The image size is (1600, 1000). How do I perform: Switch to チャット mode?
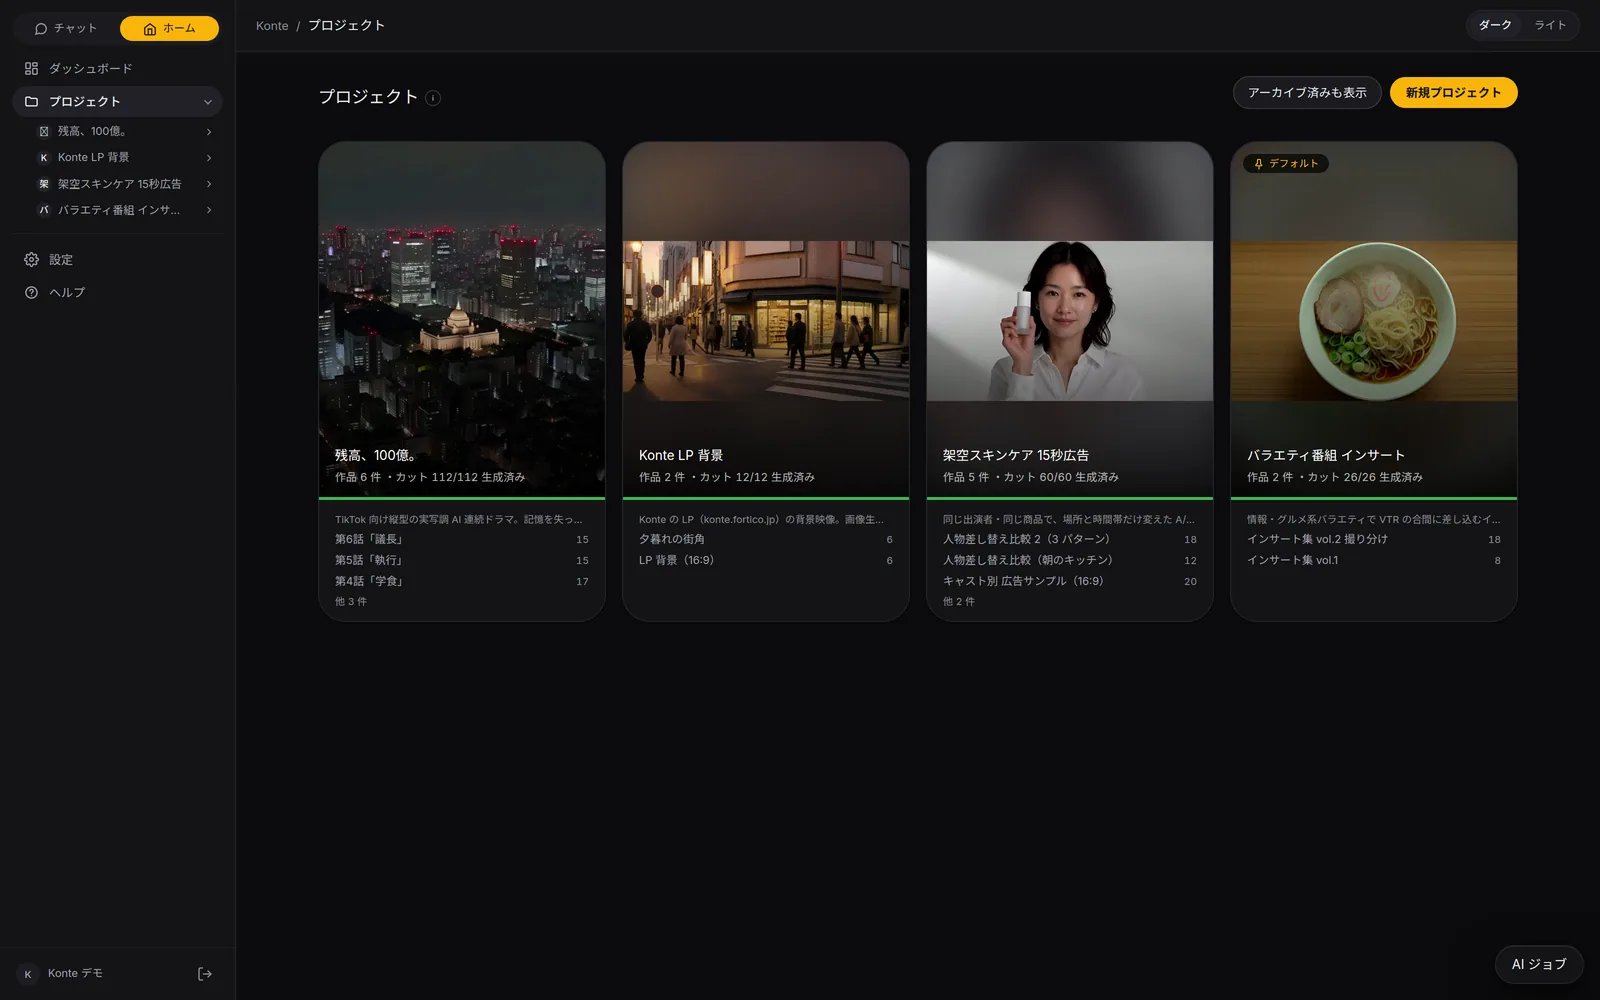(66, 28)
